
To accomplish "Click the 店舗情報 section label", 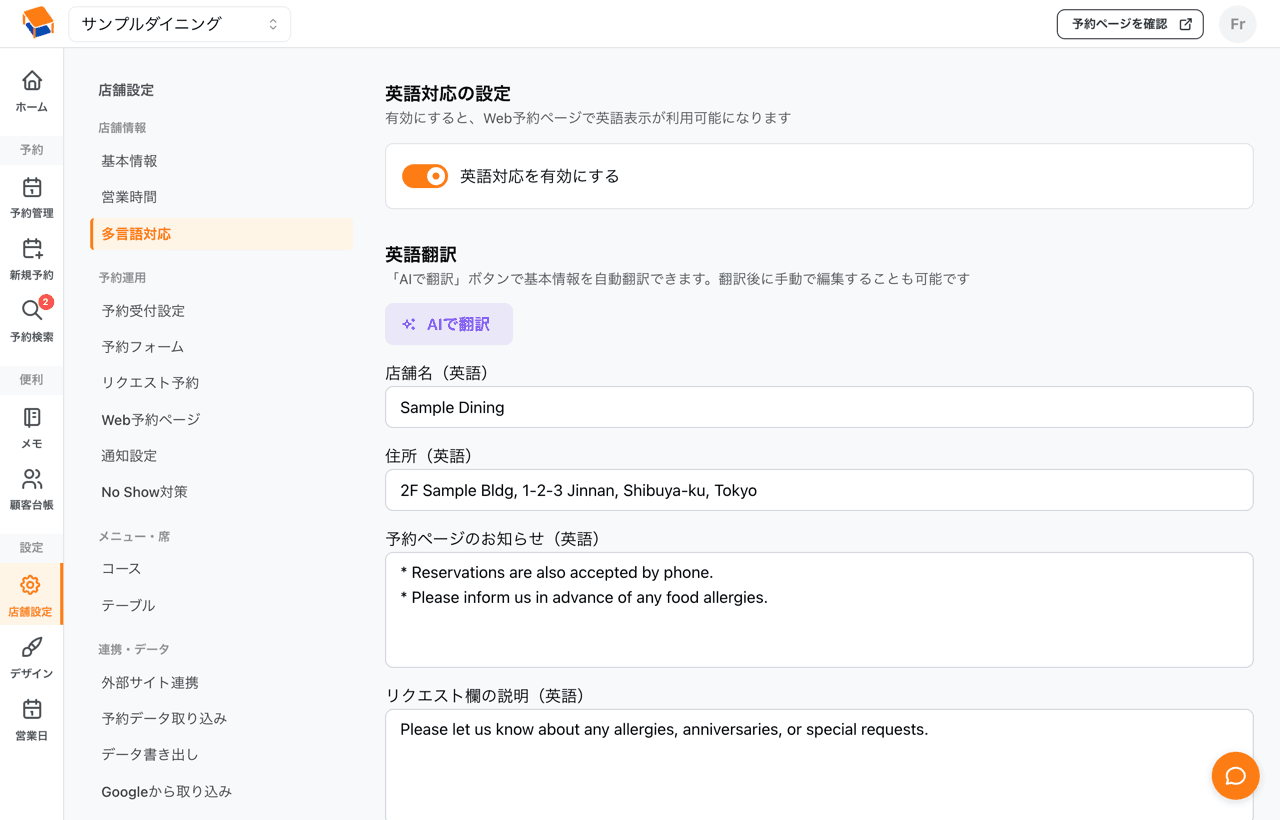I will pos(122,128).
